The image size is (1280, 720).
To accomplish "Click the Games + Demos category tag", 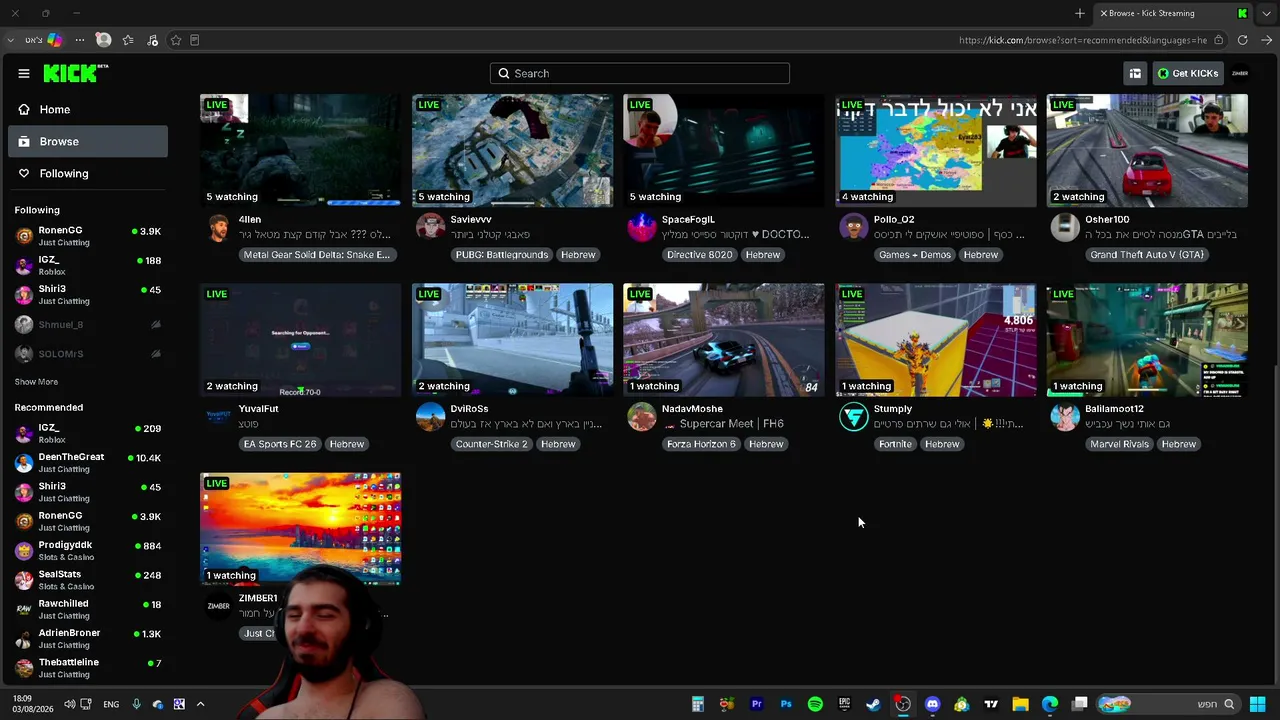I will (x=915, y=255).
